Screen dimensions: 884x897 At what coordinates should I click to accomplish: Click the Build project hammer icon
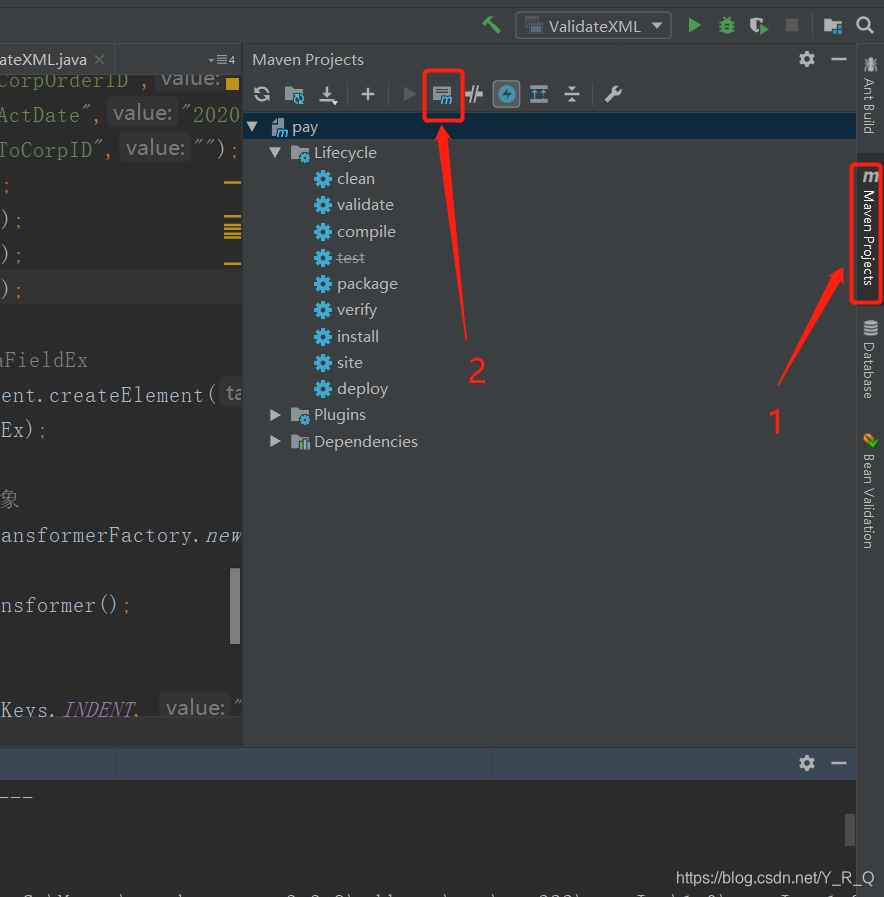[x=491, y=25]
